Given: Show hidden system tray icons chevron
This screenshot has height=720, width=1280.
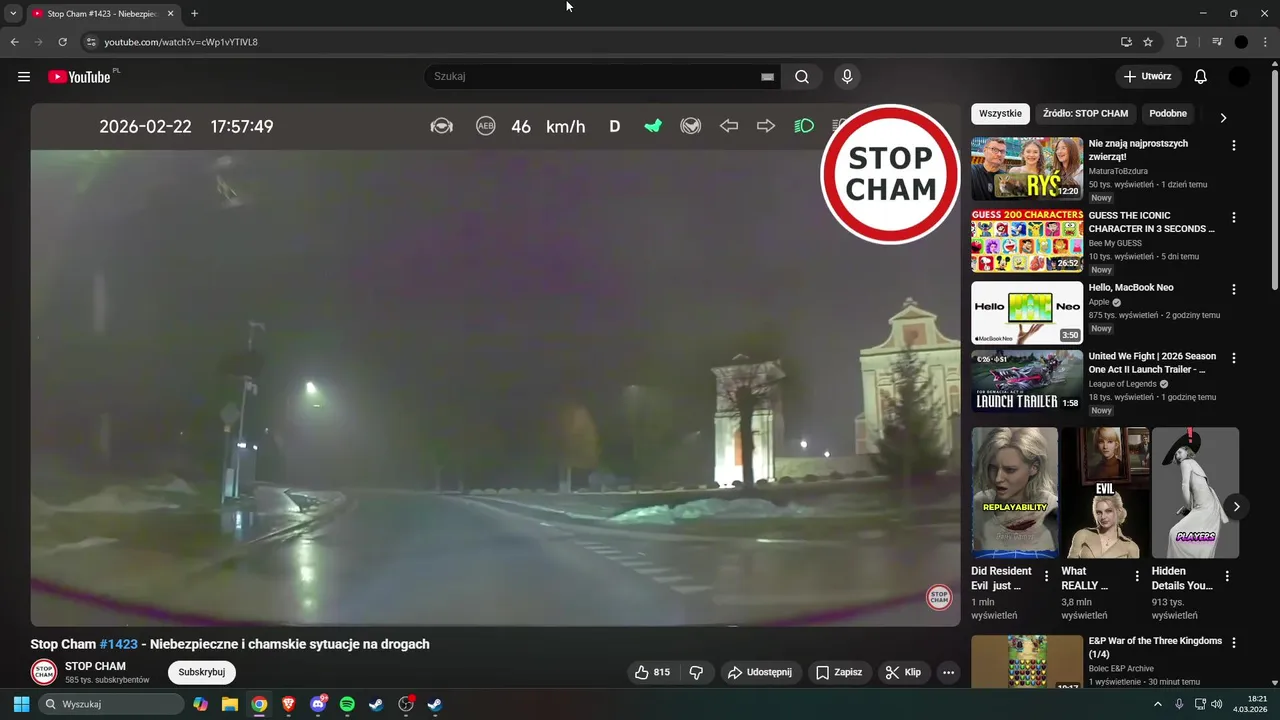Looking at the screenshot, I should point(1158,704).
